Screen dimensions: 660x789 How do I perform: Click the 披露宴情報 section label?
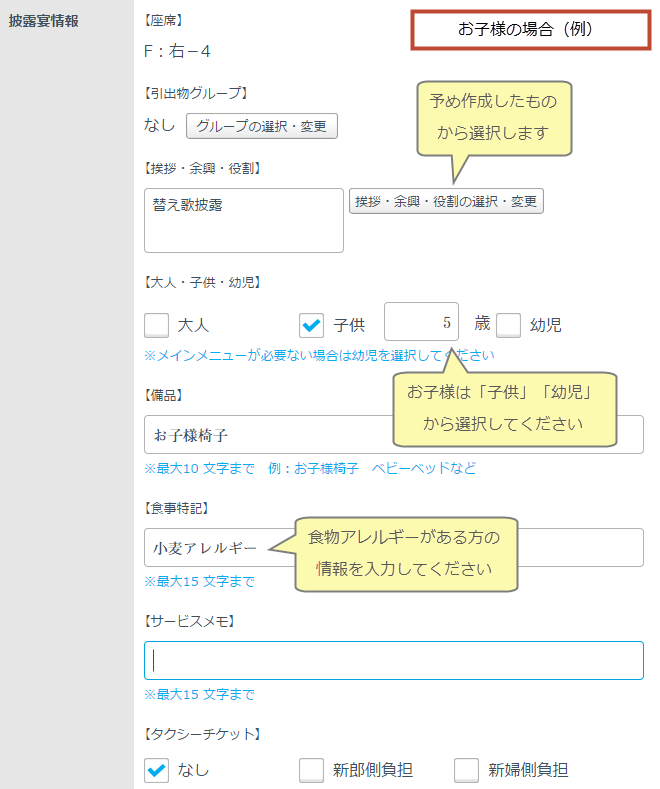pos(44,20)
